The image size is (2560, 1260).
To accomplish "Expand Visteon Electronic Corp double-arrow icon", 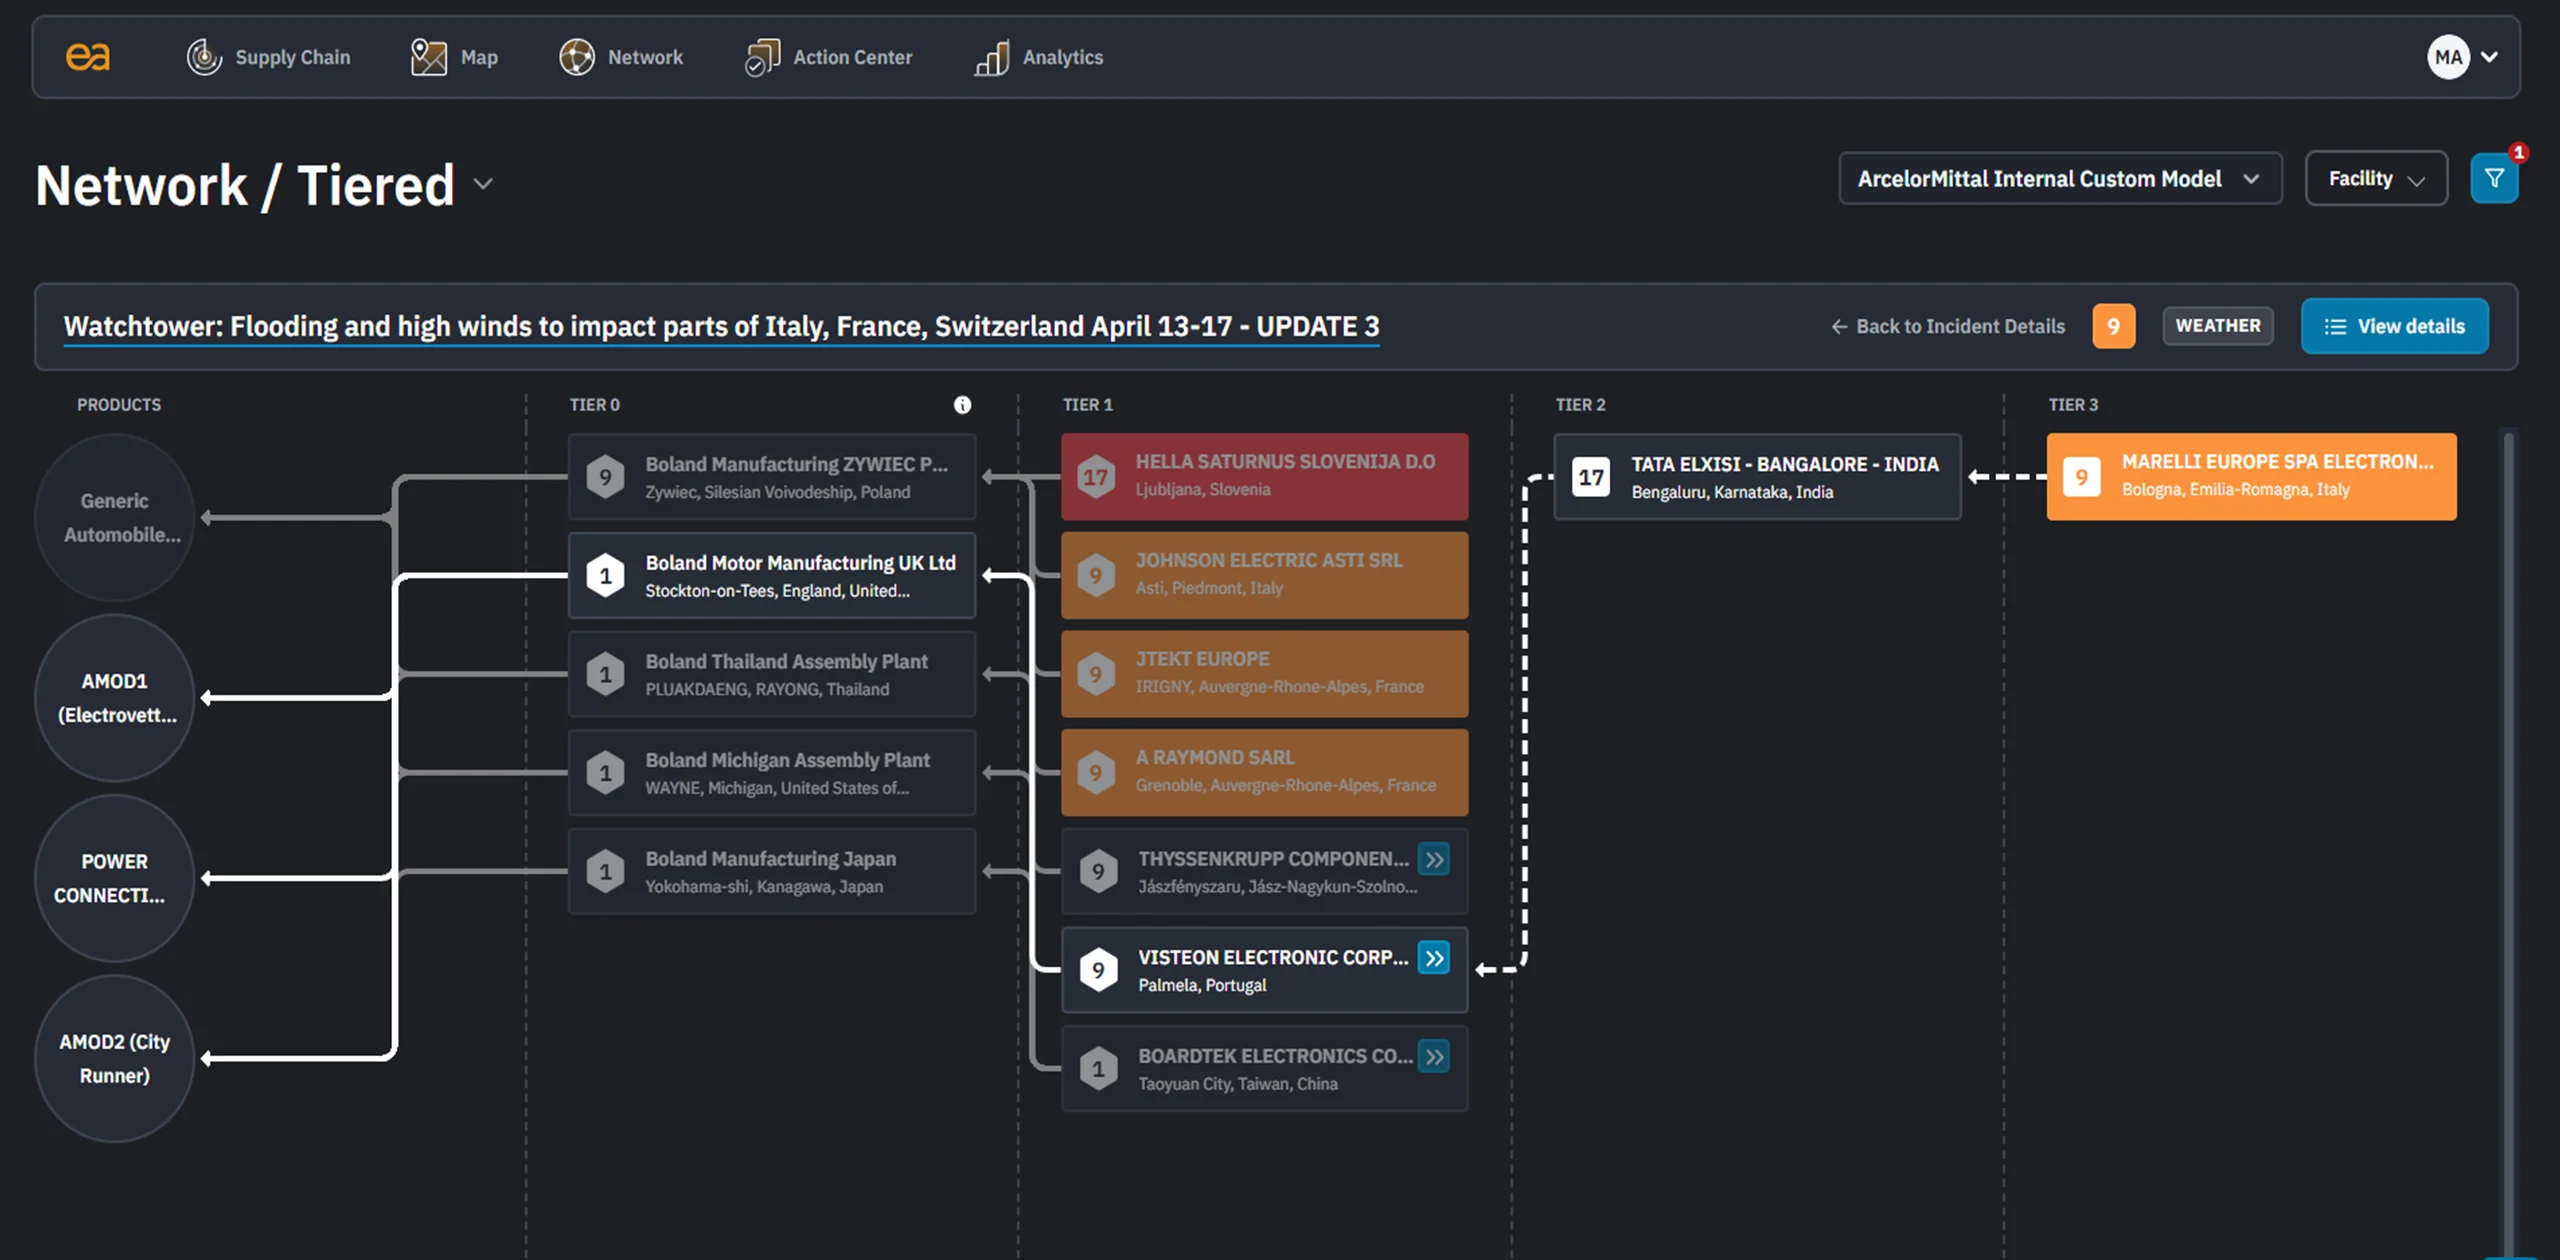I will click(1434, 958).
